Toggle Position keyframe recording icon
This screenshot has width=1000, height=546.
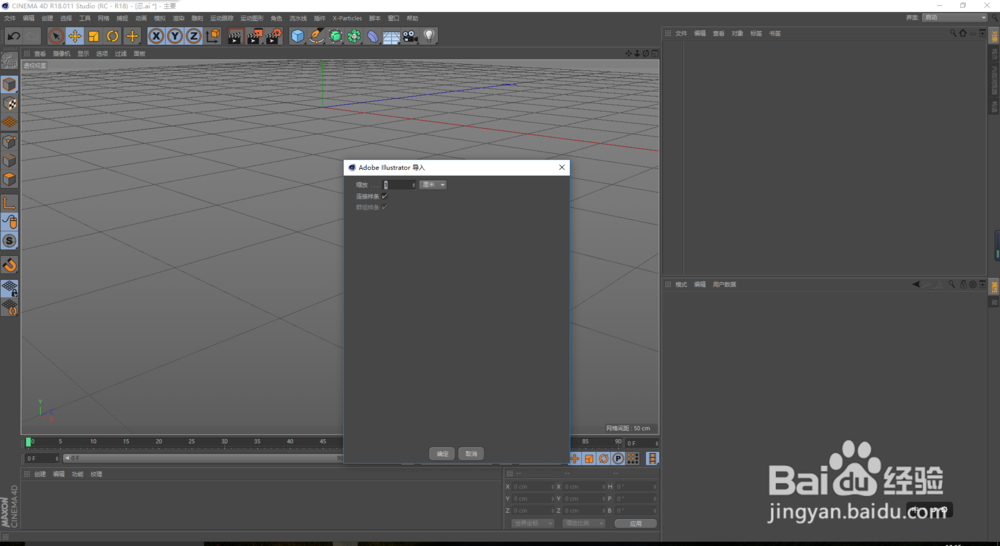(575, 459)
